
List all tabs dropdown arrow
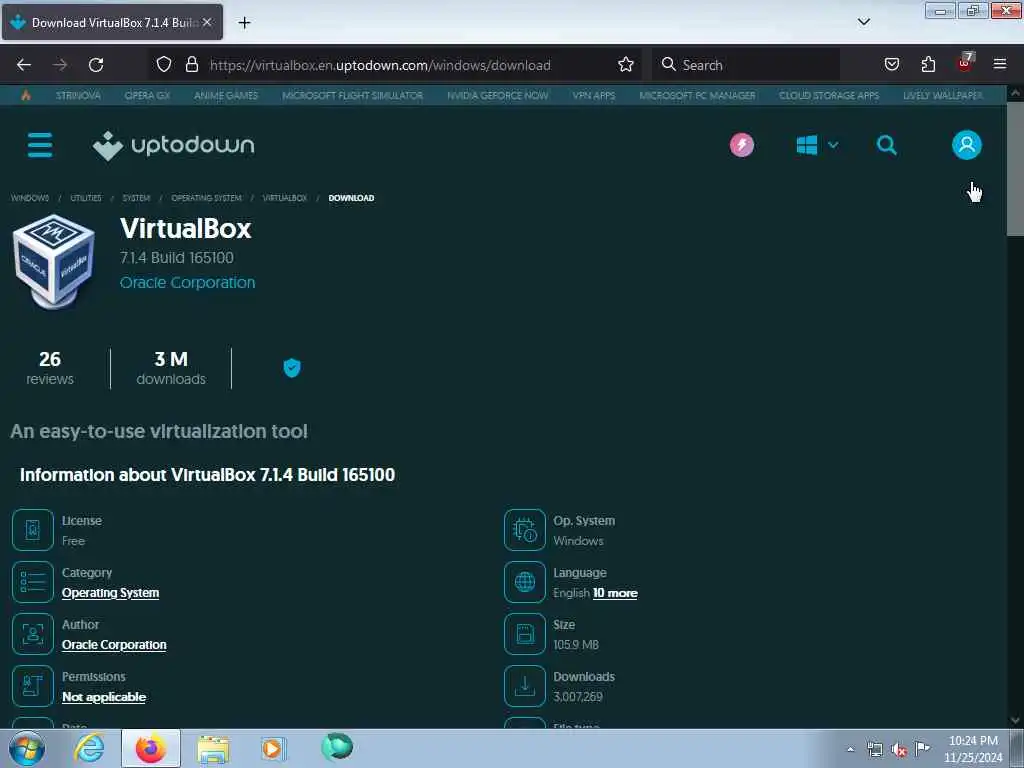pos(863,22)
